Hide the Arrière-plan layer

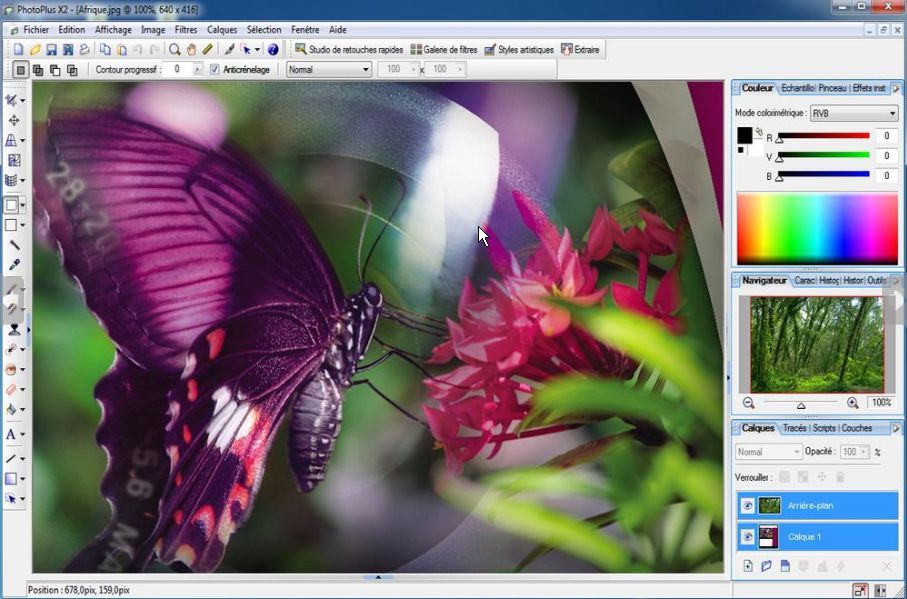point(747,506)
